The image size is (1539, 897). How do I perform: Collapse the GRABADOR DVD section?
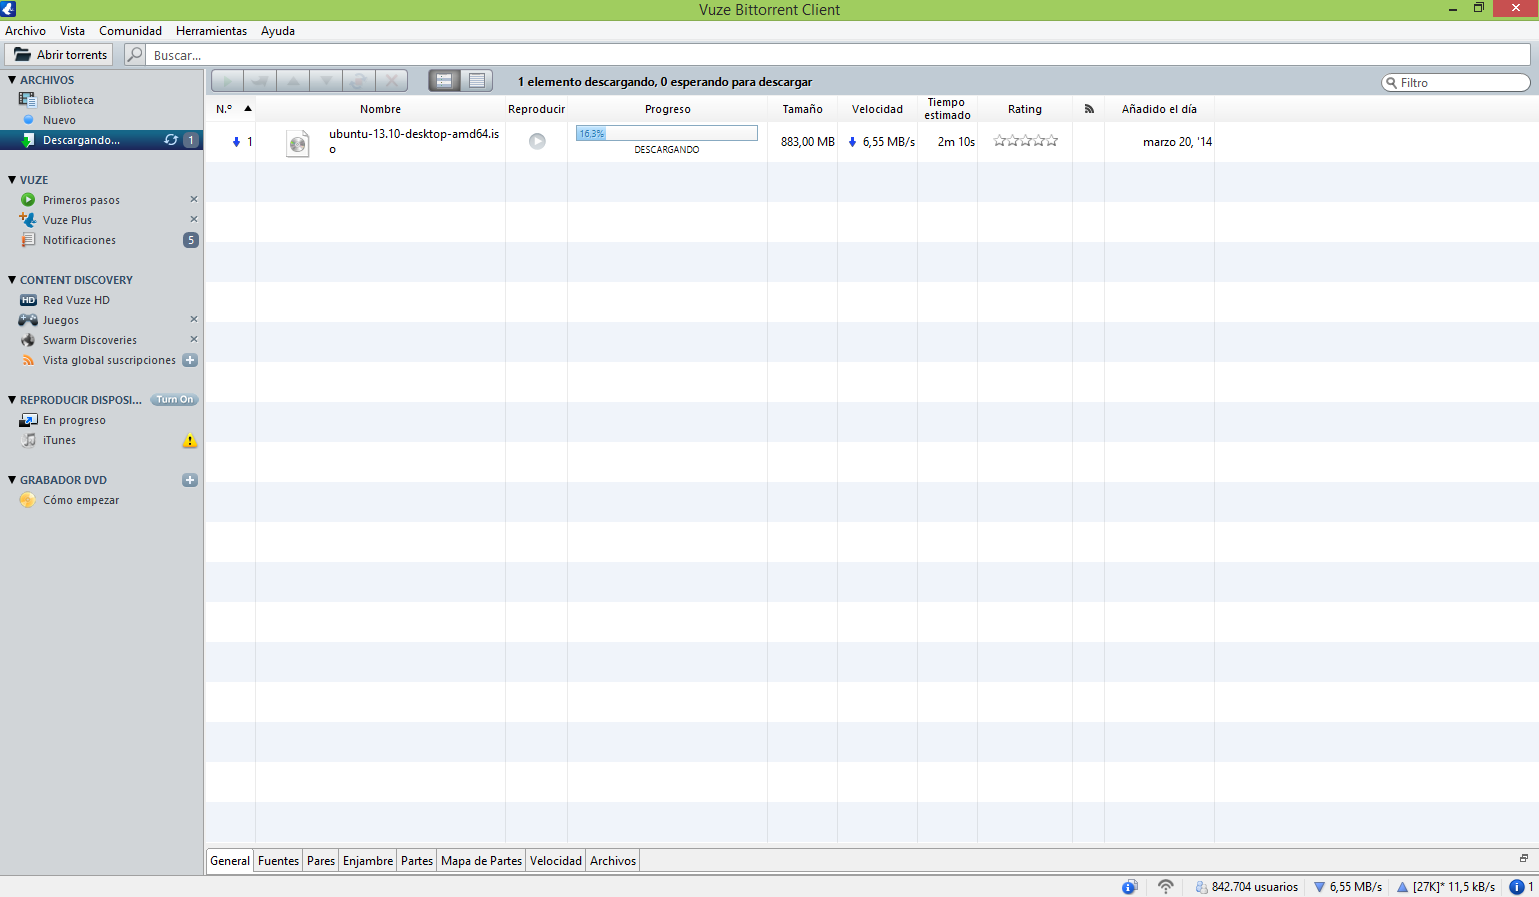12,480
